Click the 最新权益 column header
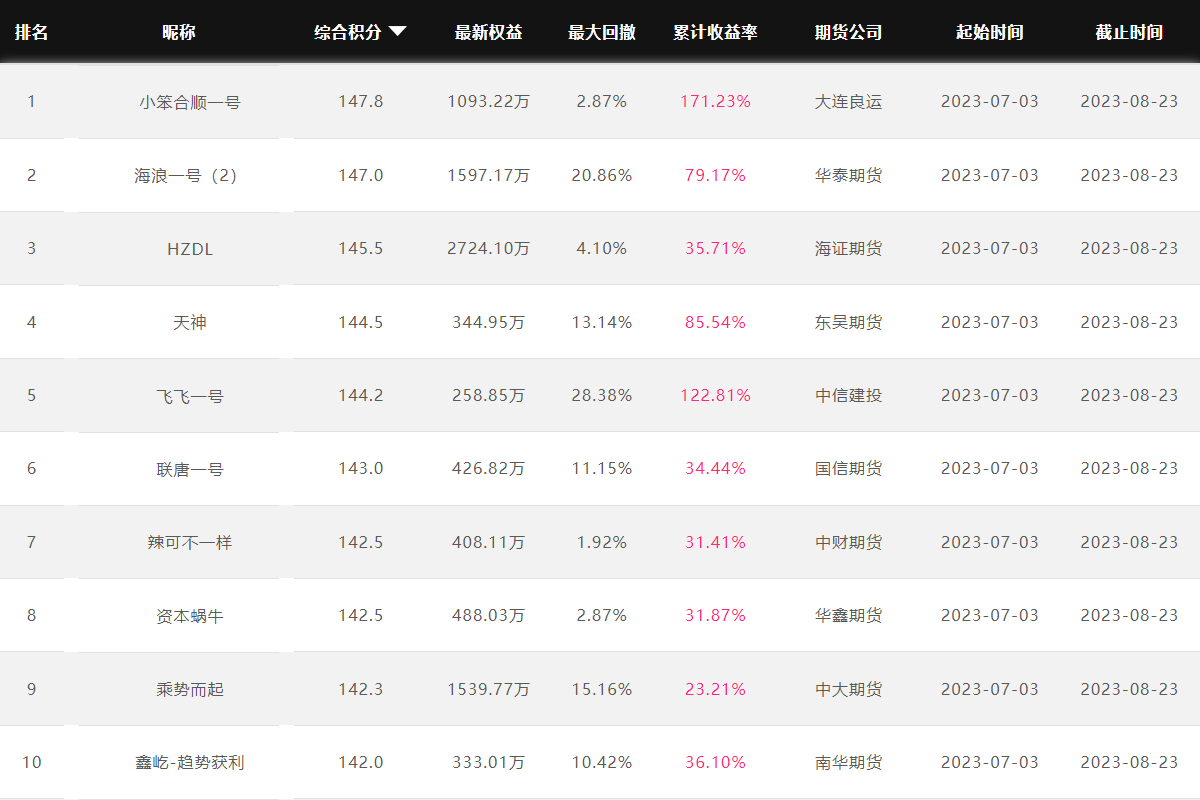This screenshot has height=800, width=1200. click(x=488, y=32)
